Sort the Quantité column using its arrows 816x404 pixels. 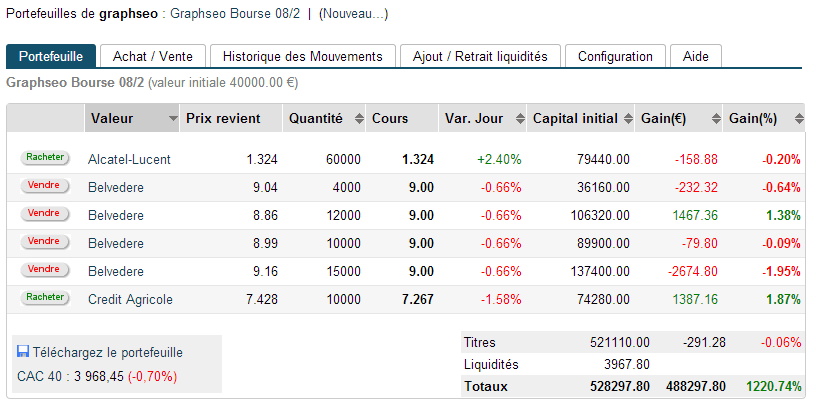coord(359,119)
